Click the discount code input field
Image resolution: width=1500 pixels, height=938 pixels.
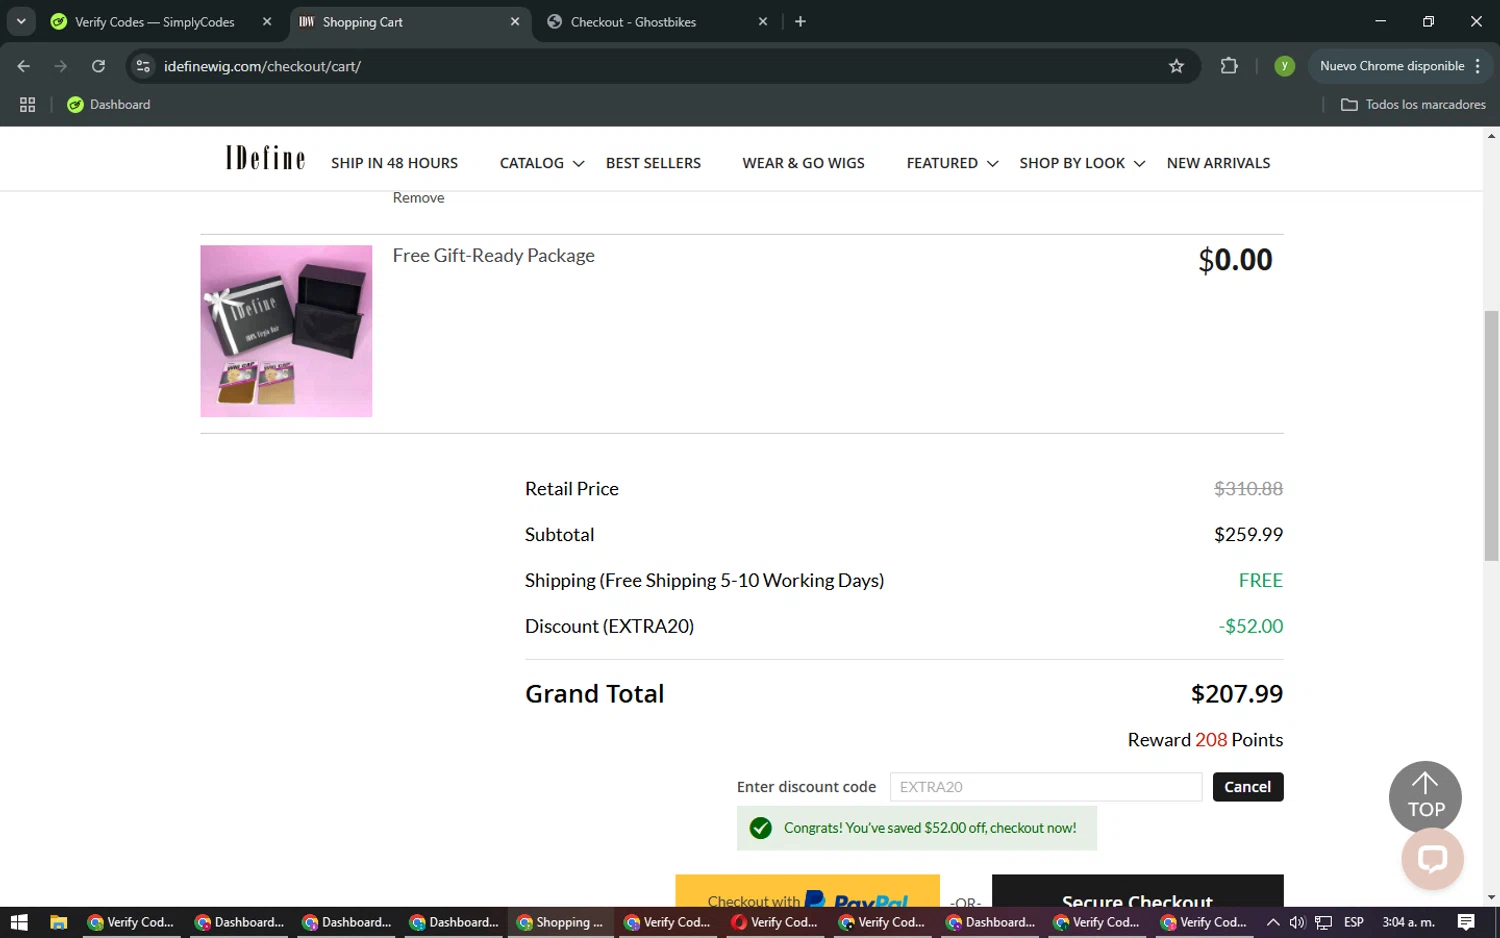(1045, 787)
